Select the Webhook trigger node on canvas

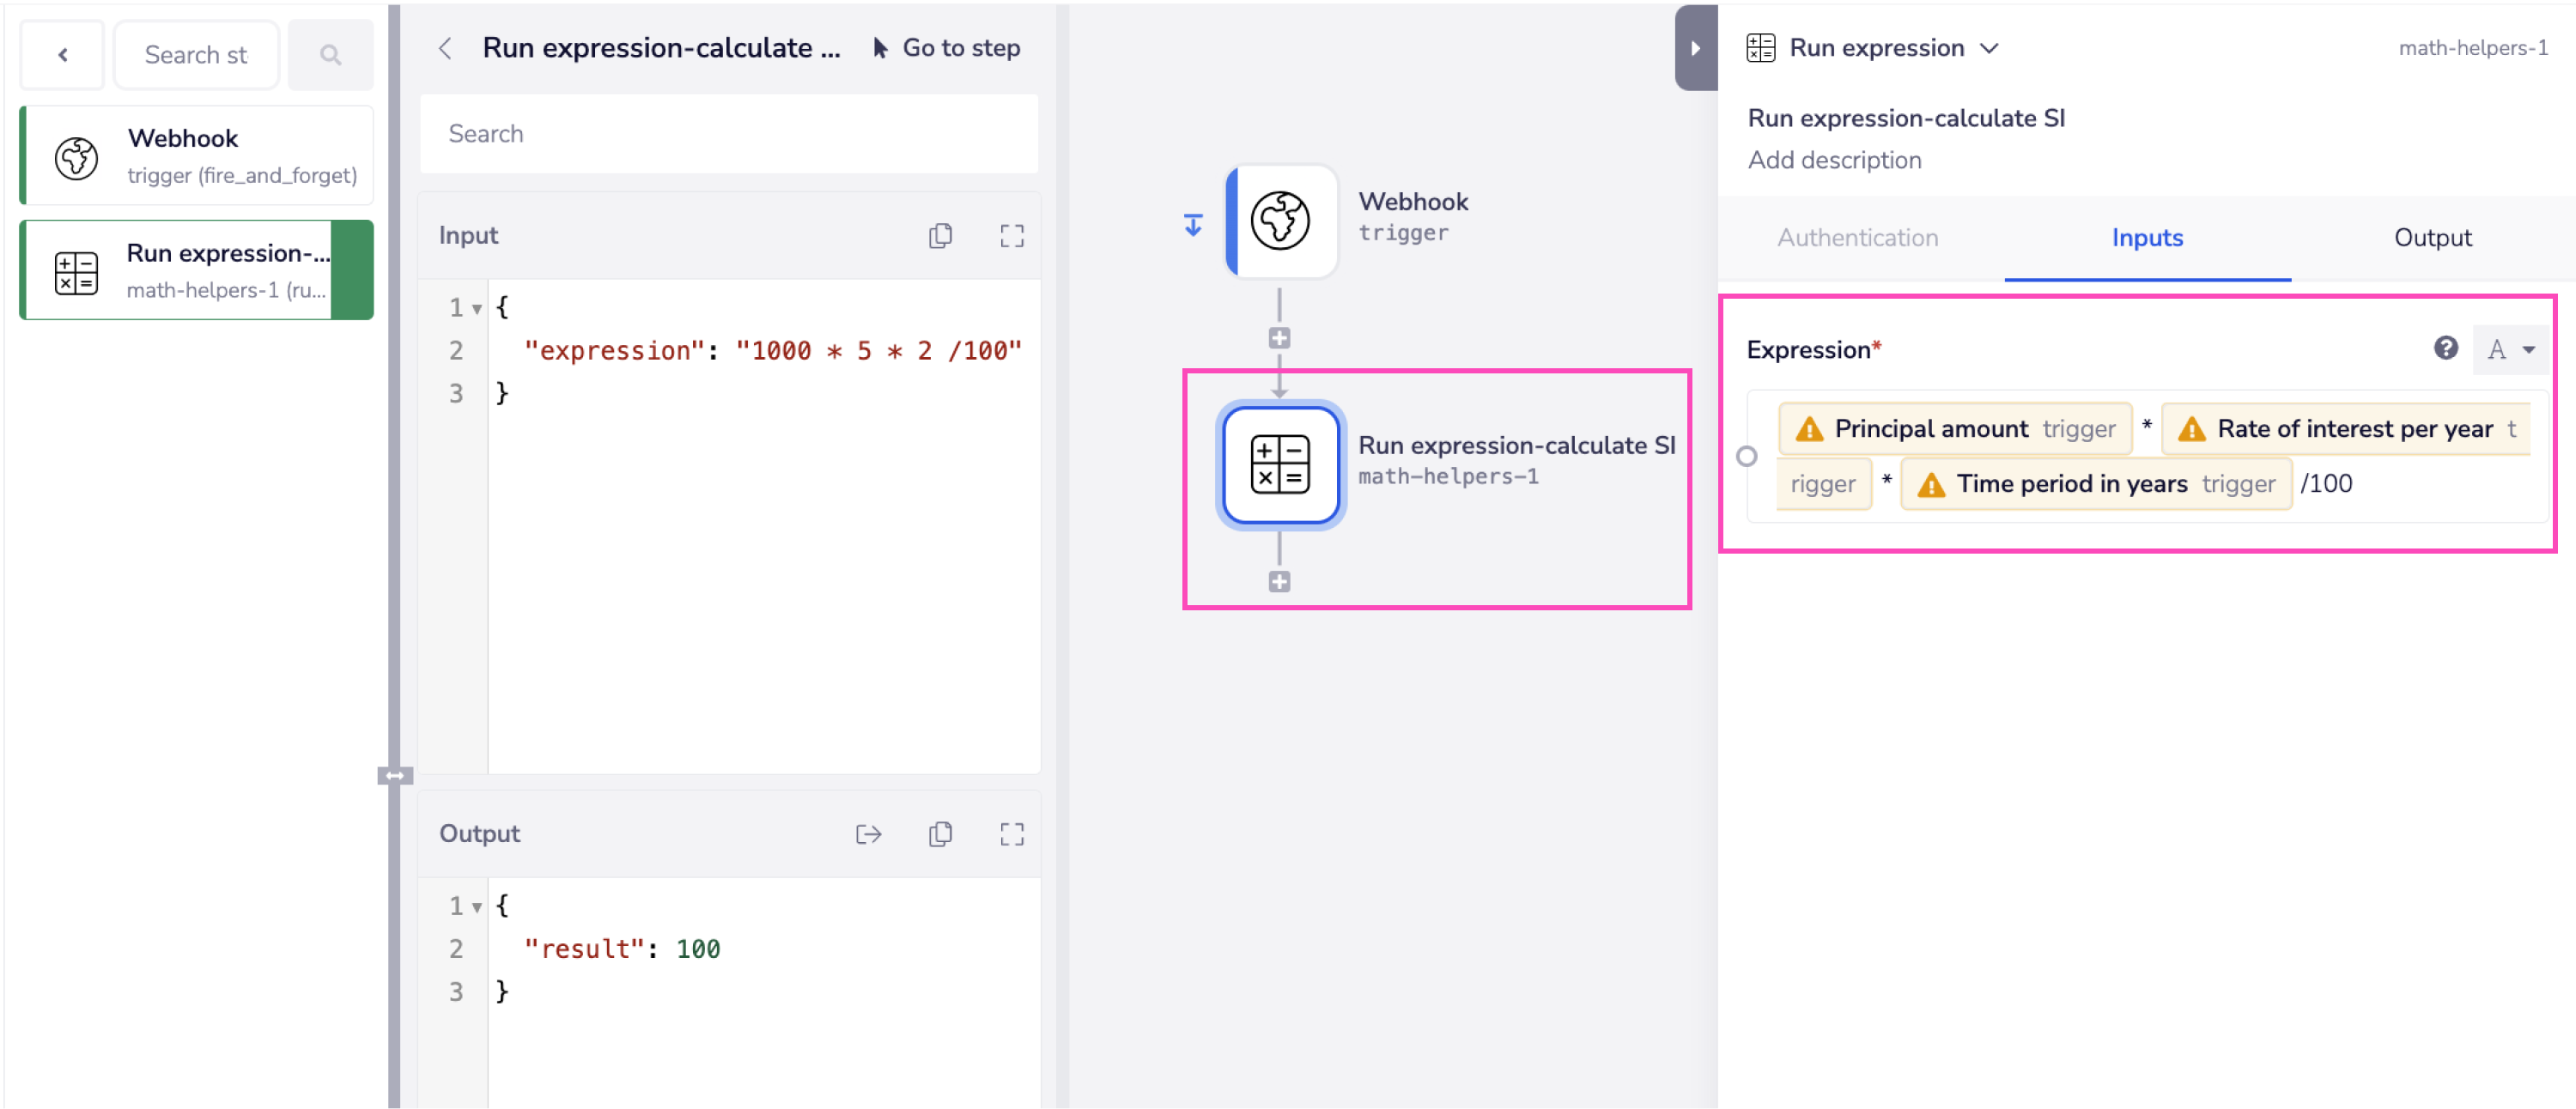[1281, 221]
